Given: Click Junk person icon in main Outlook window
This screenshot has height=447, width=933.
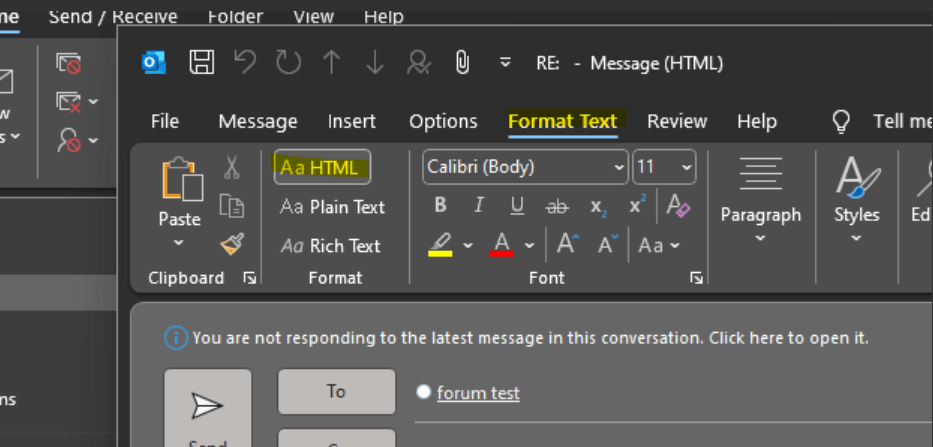Looking at the screenshot, I should (68, 140).
